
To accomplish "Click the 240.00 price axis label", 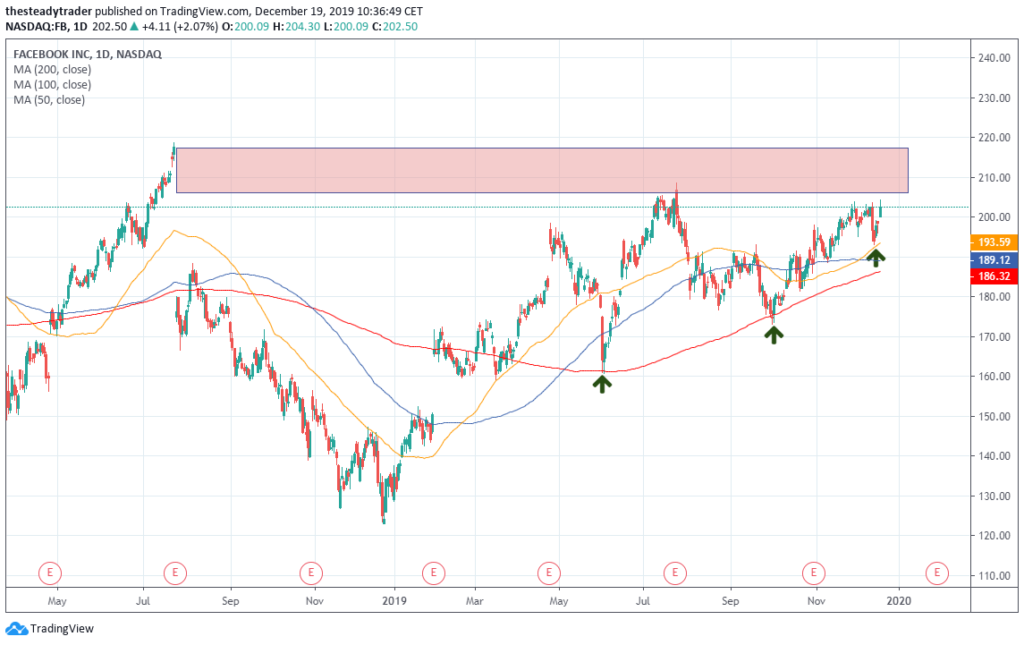I will point(994,58).
